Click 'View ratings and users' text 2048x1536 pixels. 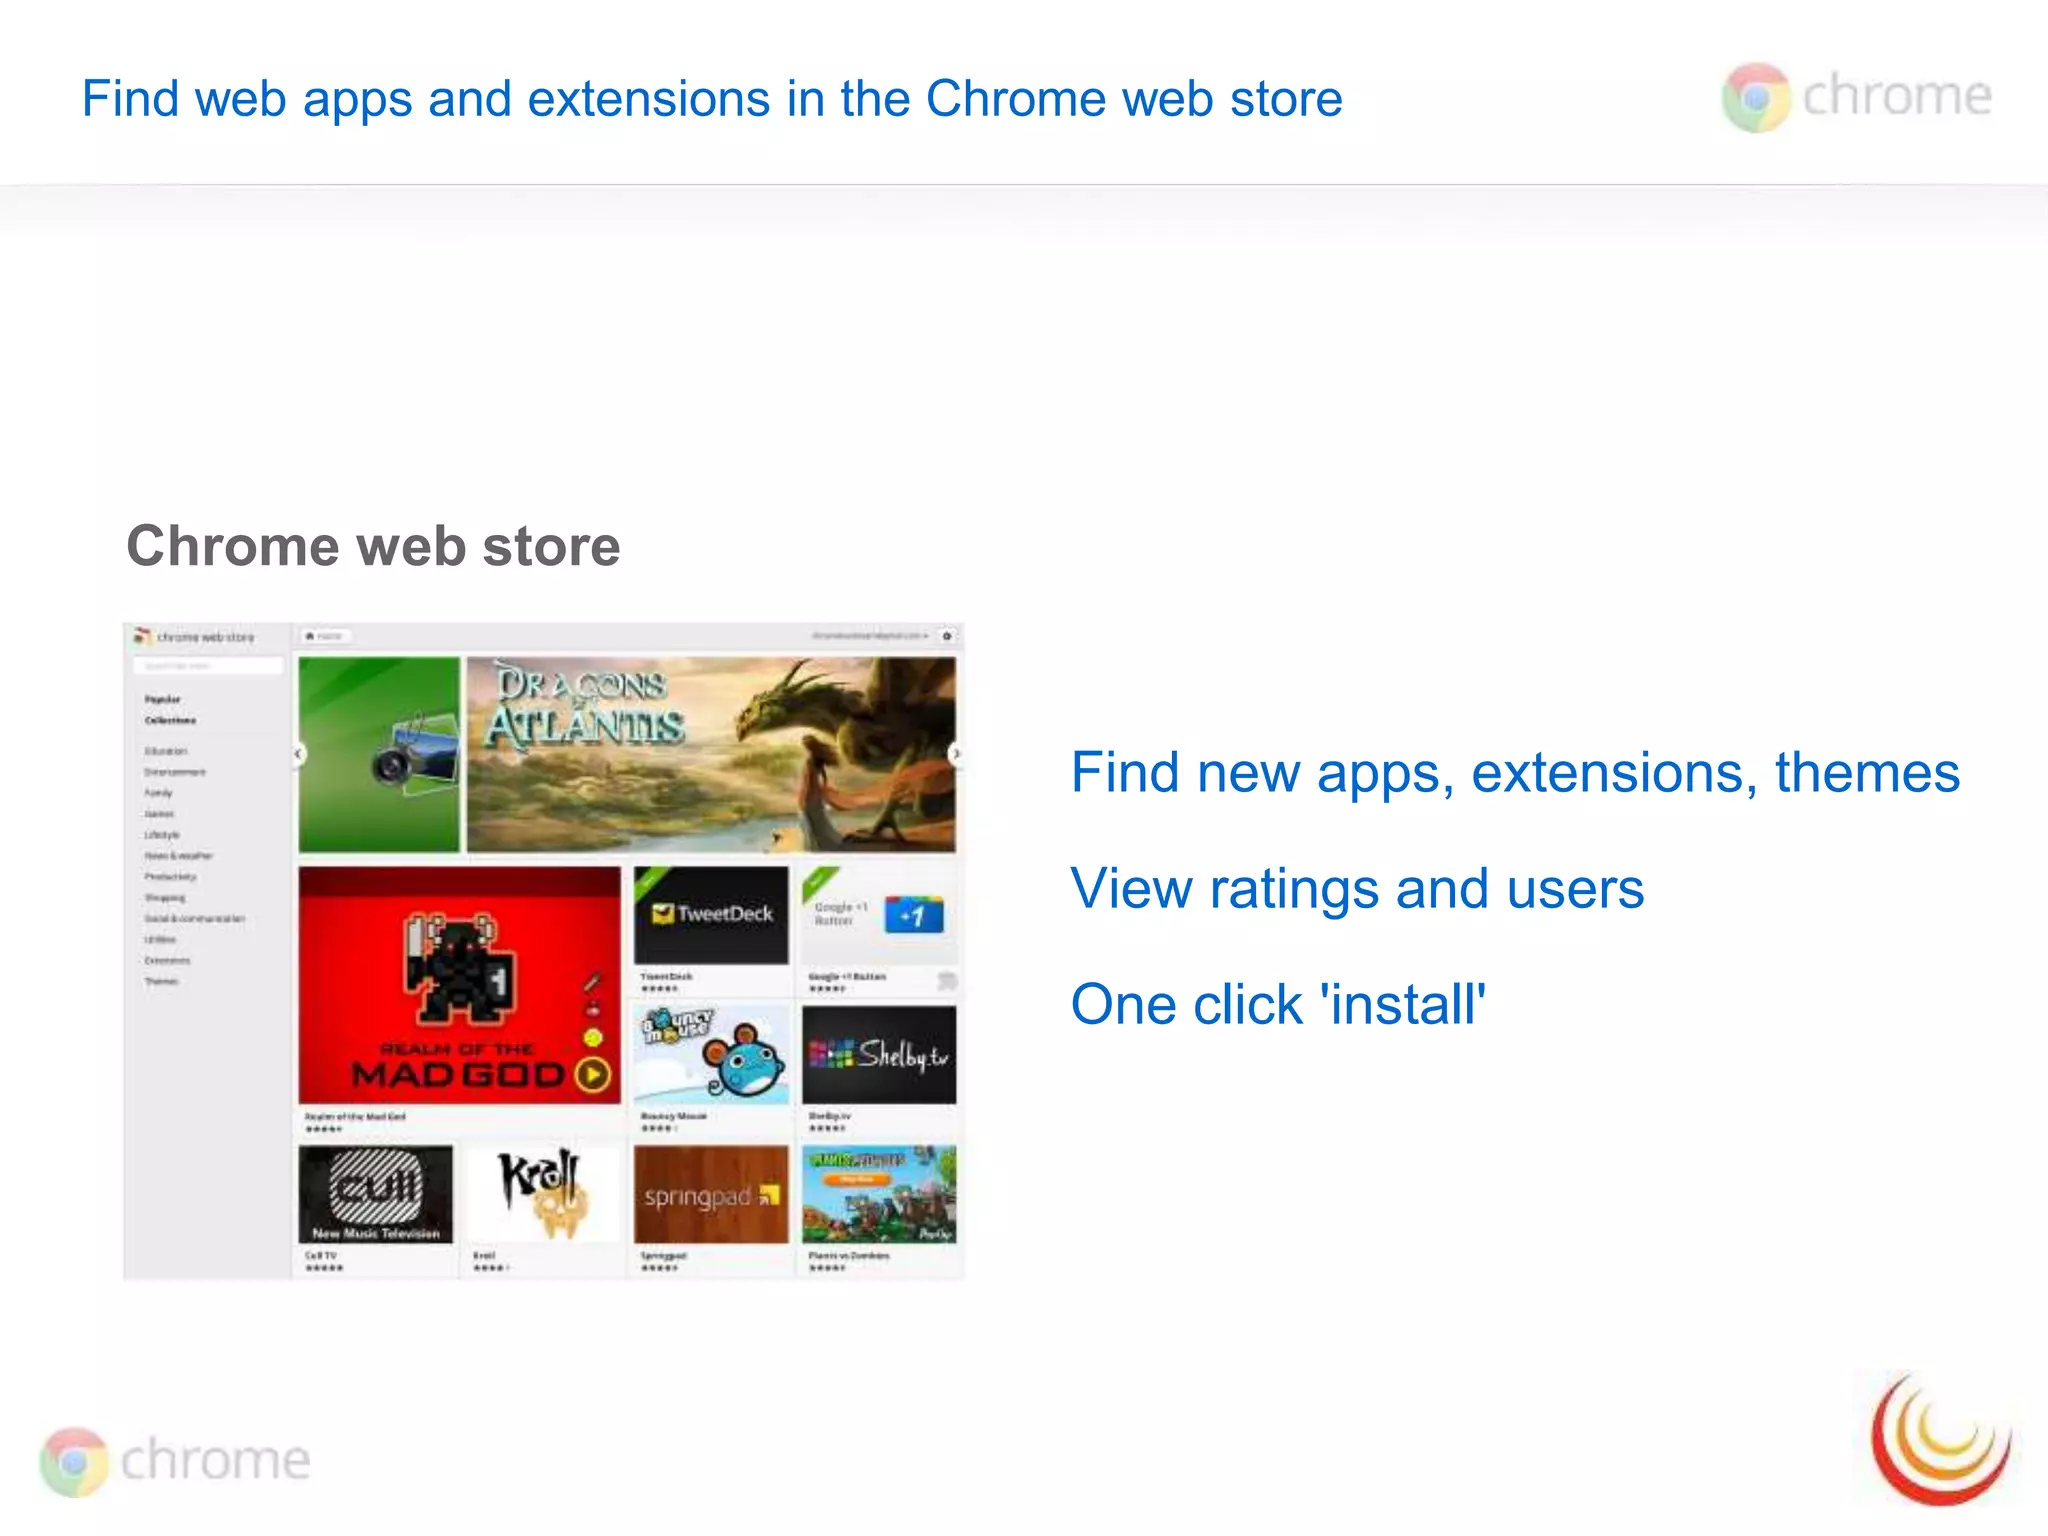click(x=1357, y=888)
